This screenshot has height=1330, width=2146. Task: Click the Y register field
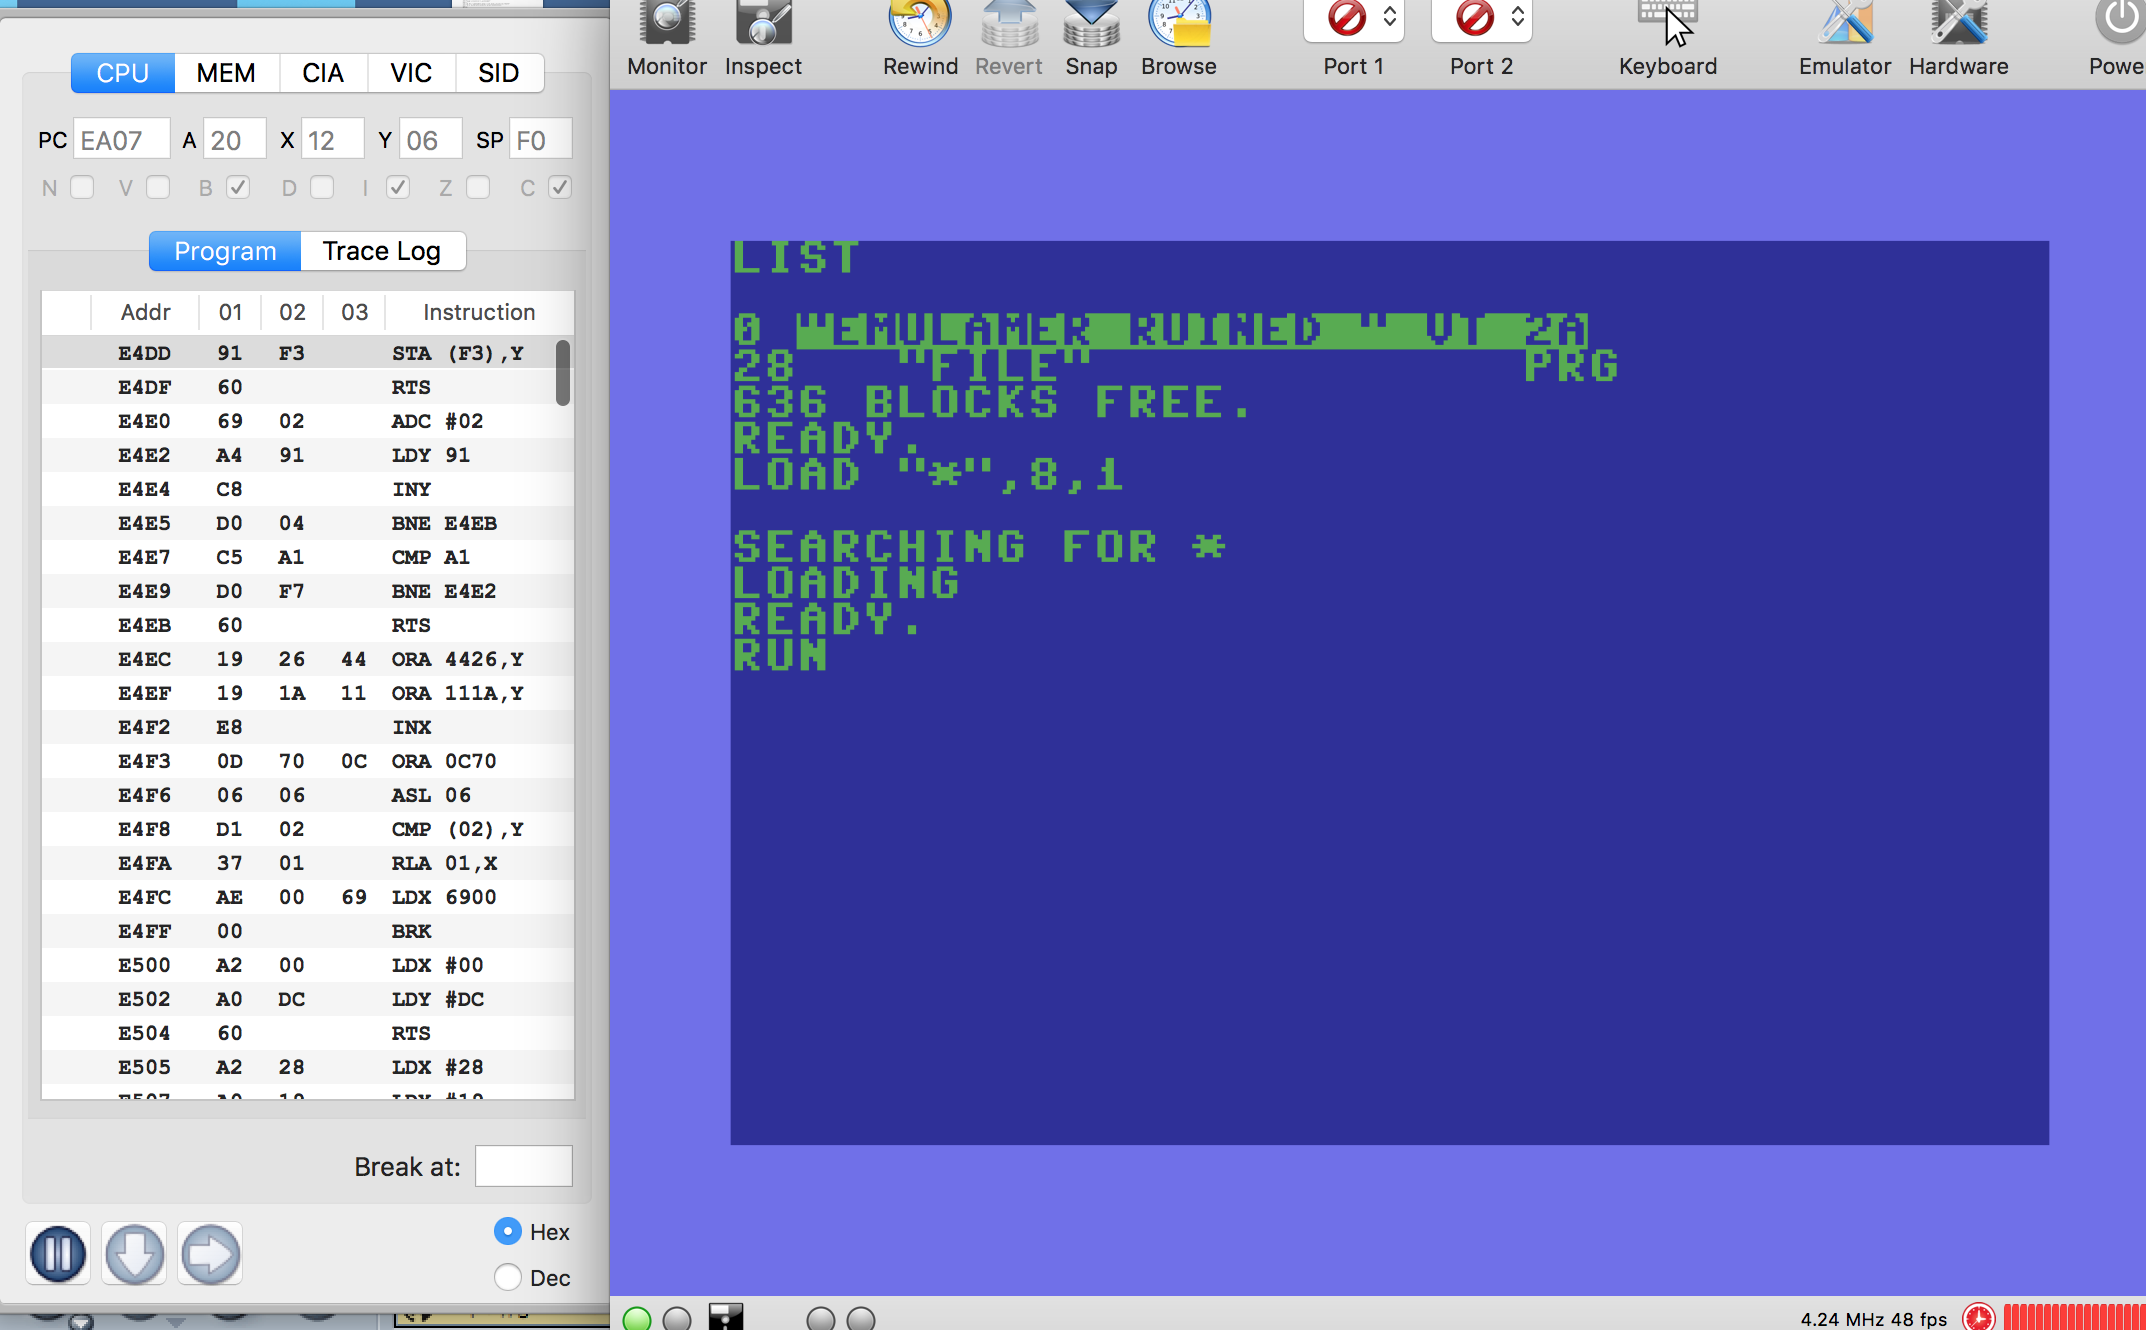click(x=430, y=140)
